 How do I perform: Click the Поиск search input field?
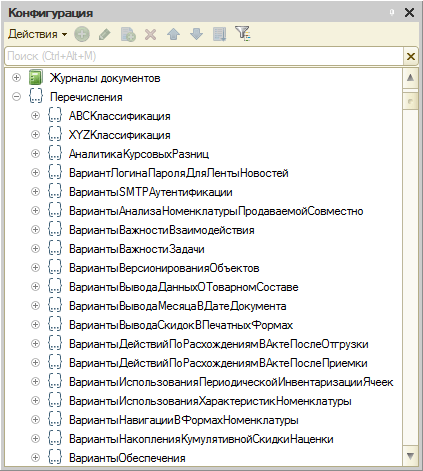[204, 56]
